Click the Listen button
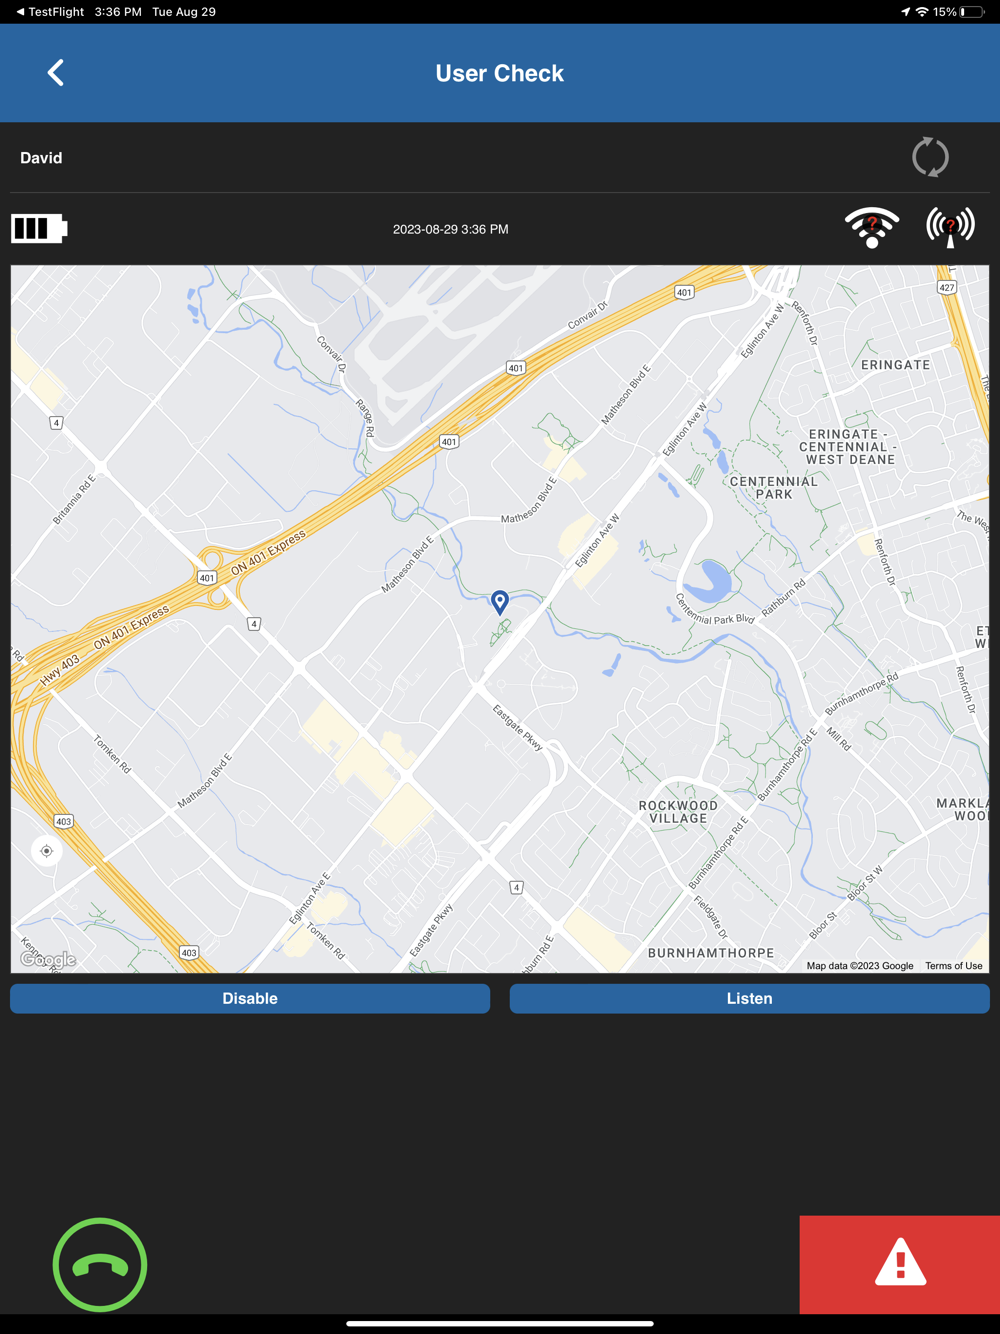 [x=750, y=998]
